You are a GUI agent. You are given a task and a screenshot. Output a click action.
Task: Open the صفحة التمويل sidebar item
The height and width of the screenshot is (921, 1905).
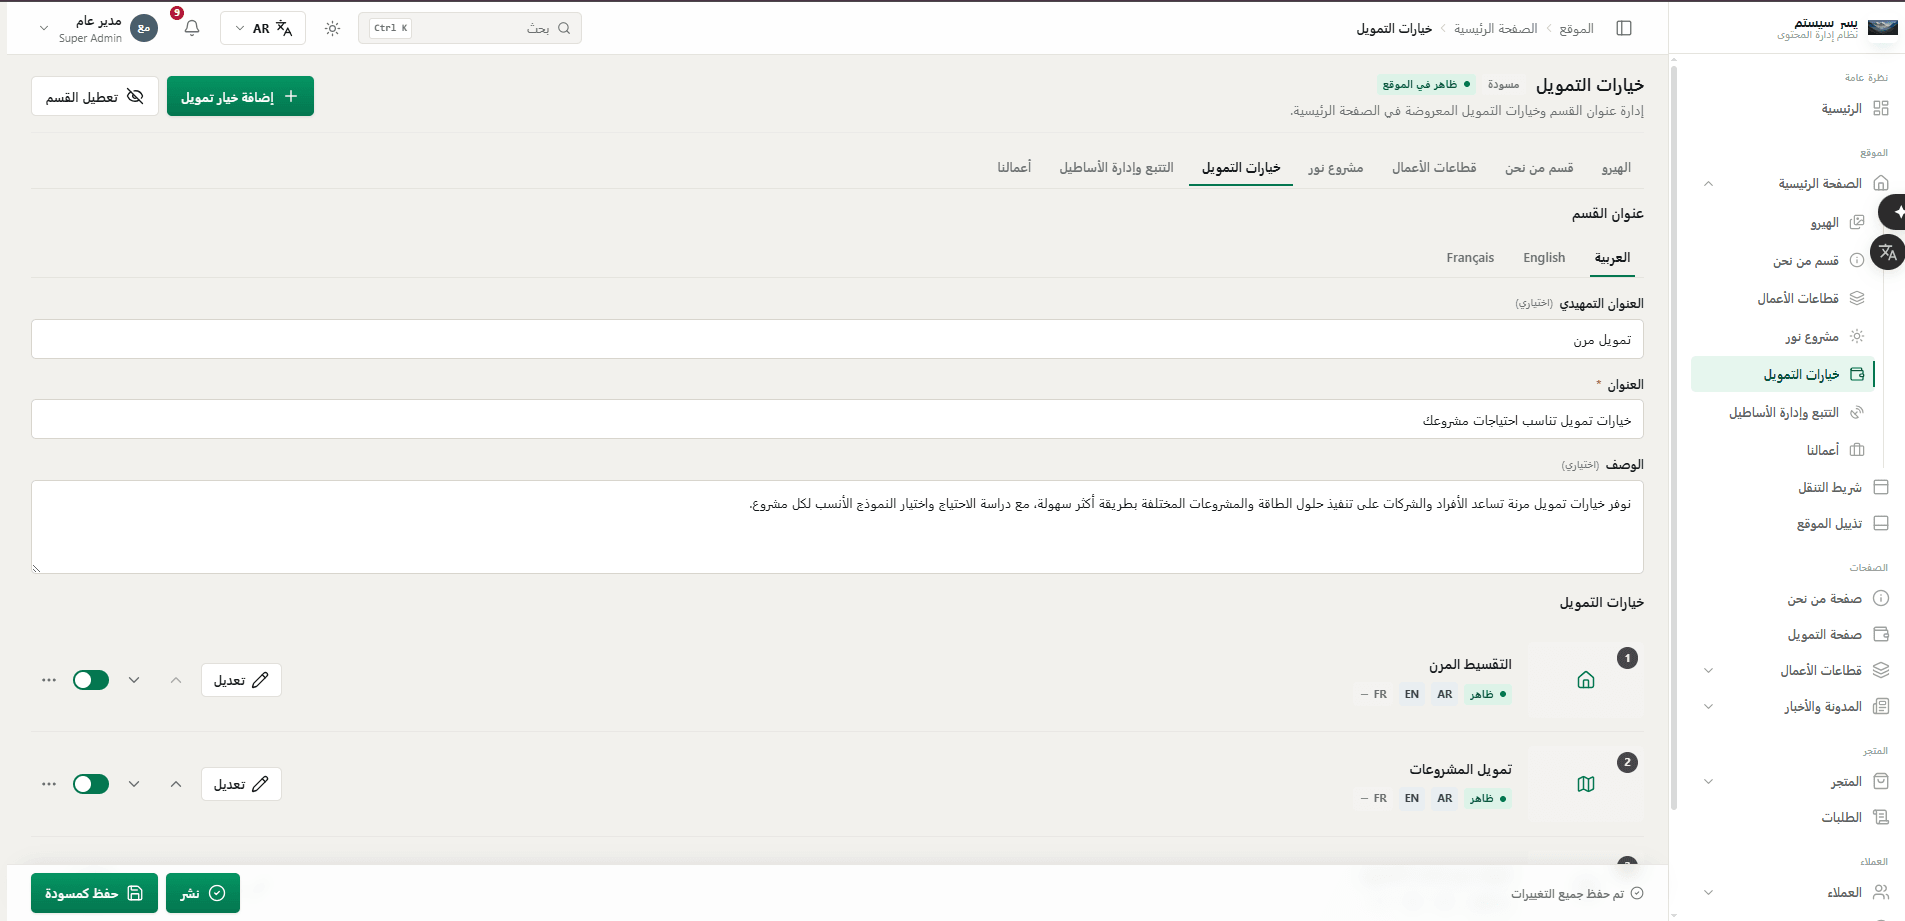coord(1790,634)
